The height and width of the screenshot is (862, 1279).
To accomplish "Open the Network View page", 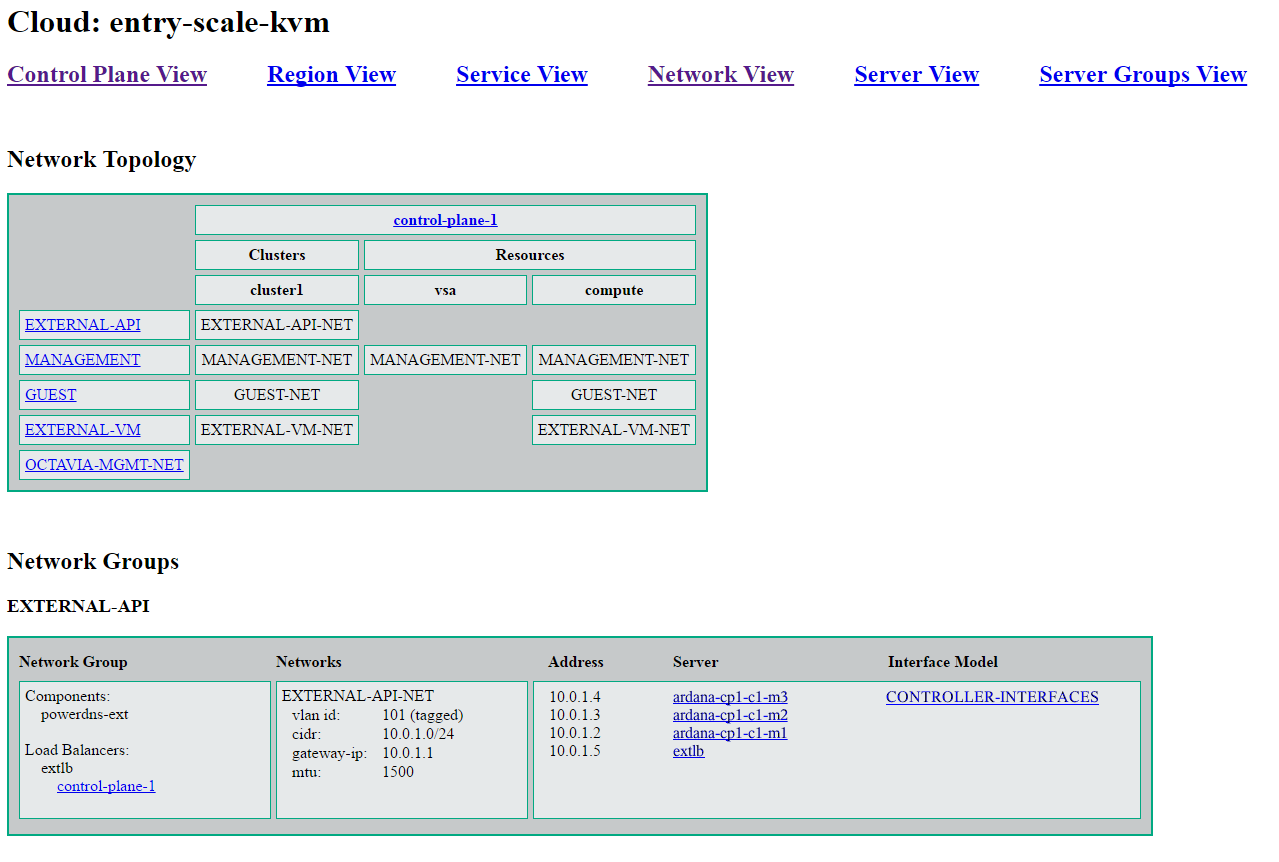I will click(x=720, y=75).
